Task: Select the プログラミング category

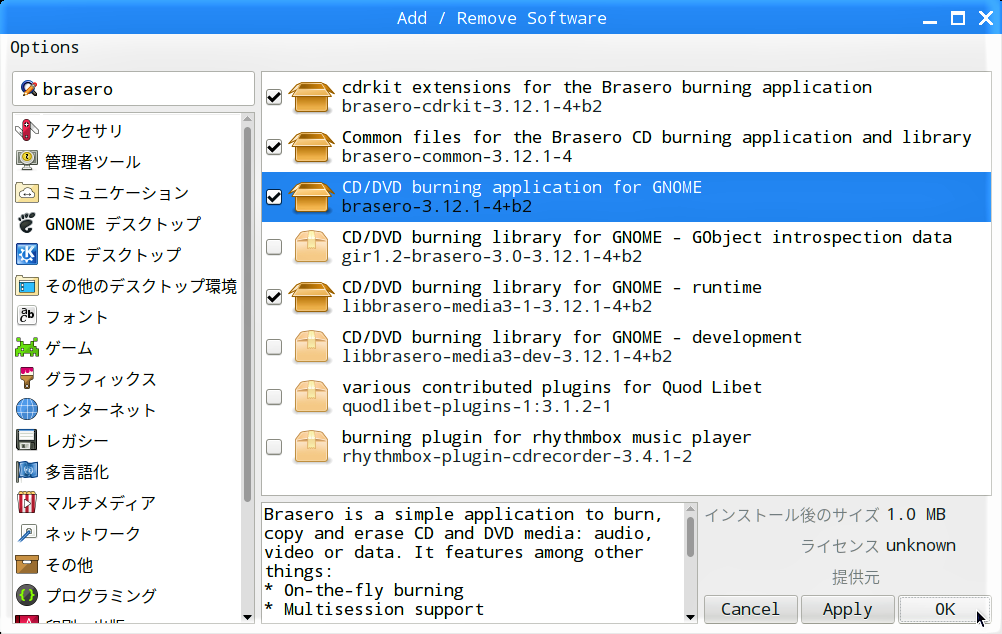Action: 101,596
